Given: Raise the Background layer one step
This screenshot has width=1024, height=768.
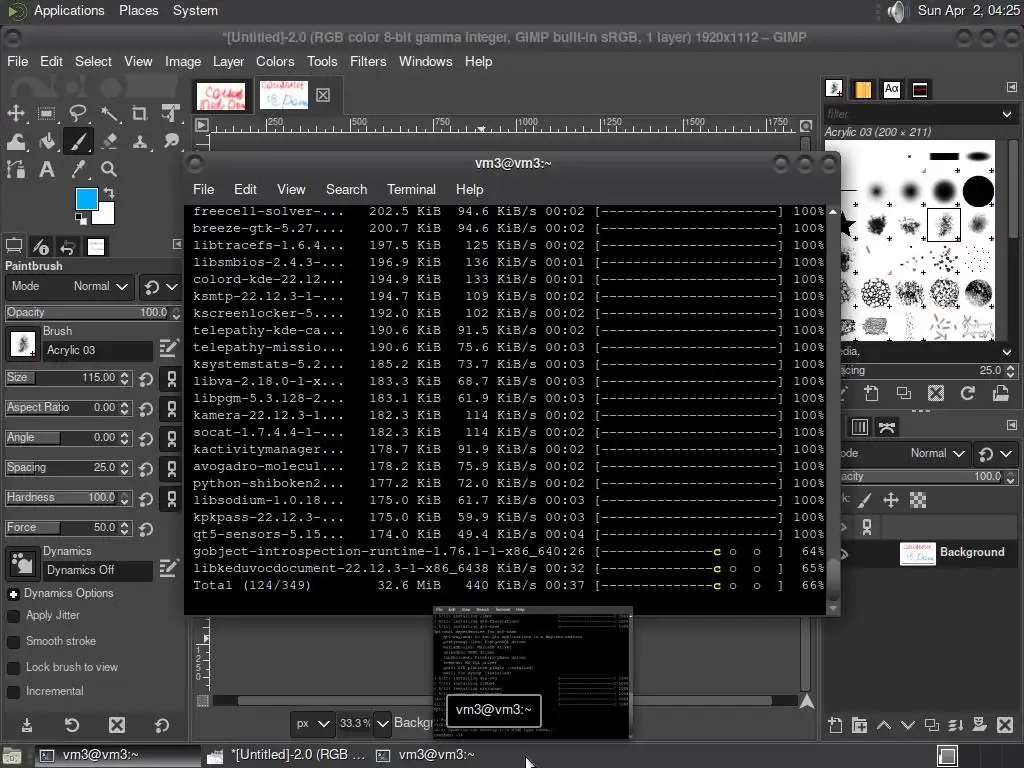Looking at the screenshot, I should (x=884, y=725).
